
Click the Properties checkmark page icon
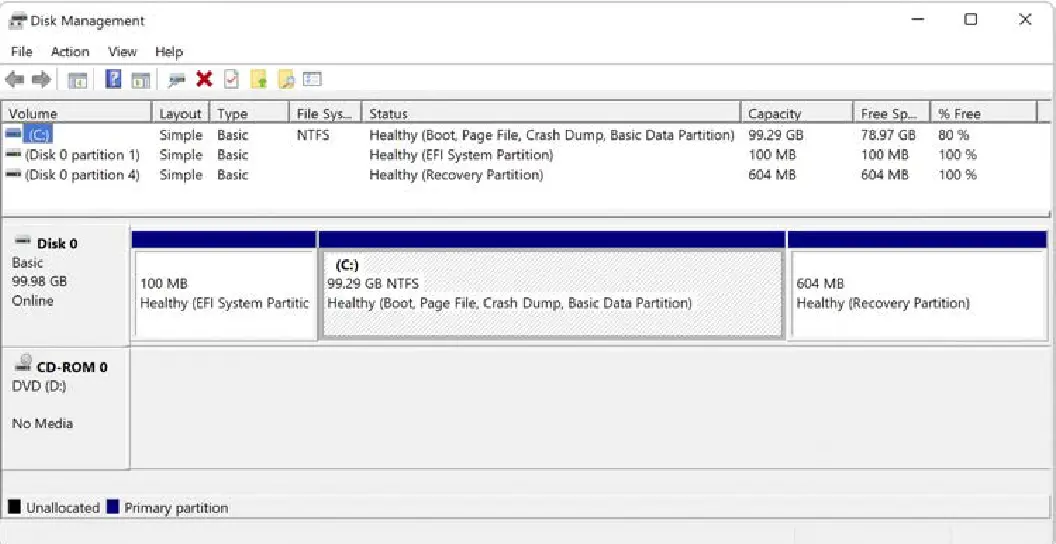click(x=231, y=80)
